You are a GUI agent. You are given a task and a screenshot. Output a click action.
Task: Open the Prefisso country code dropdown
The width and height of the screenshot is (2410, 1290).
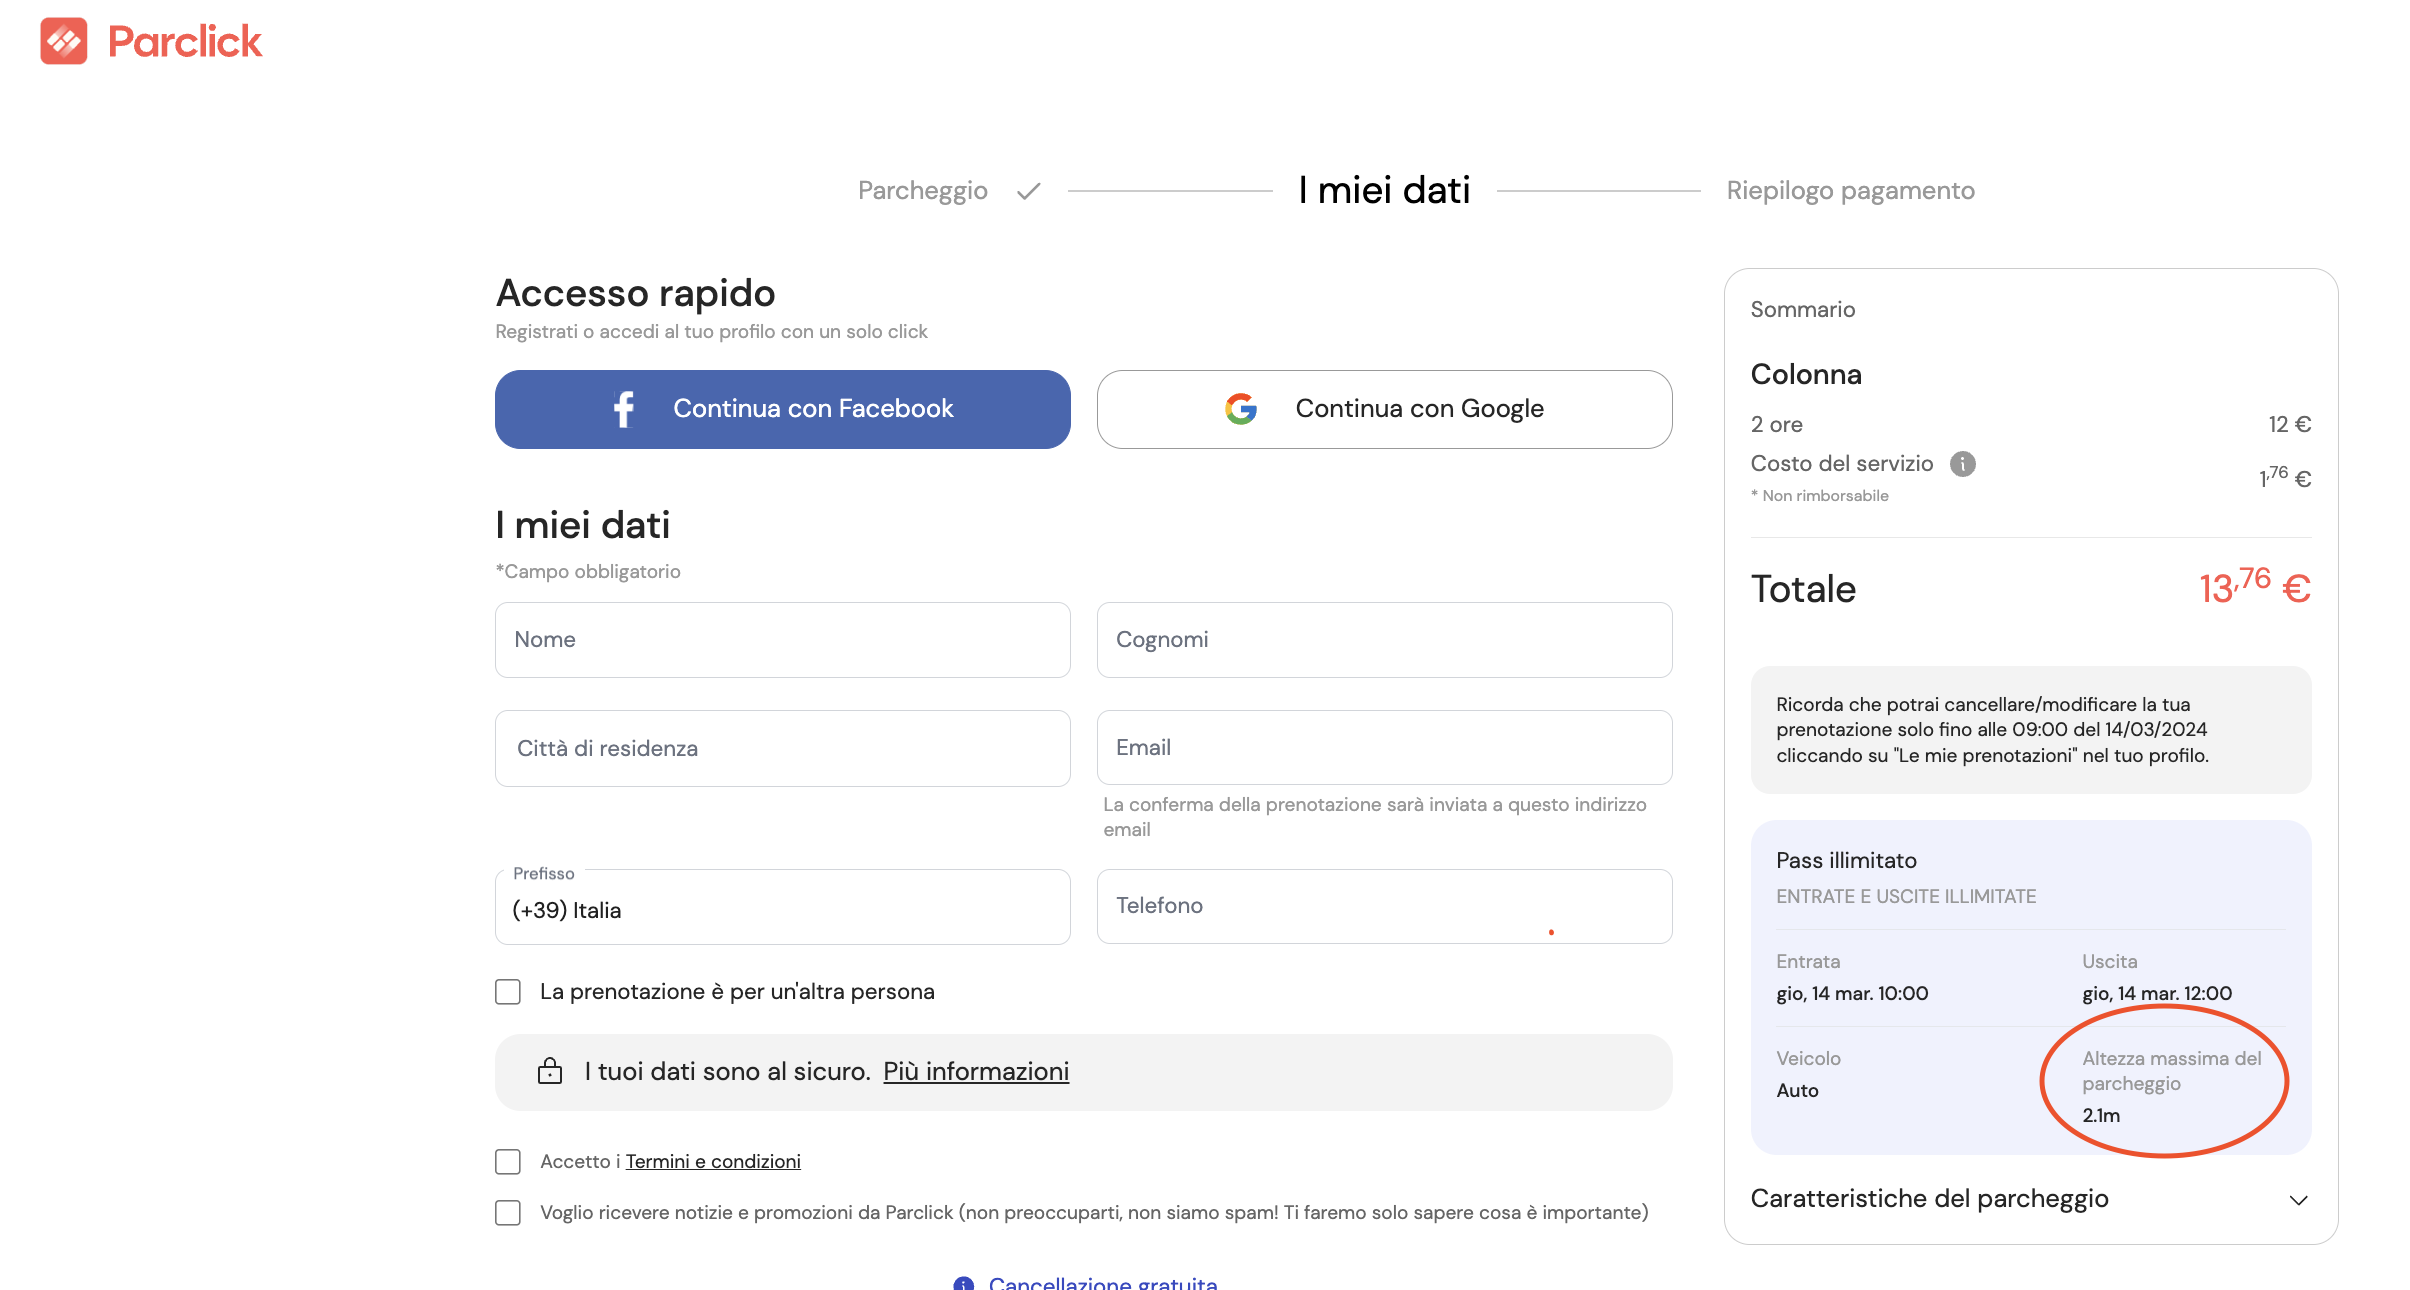coord(782,909)
